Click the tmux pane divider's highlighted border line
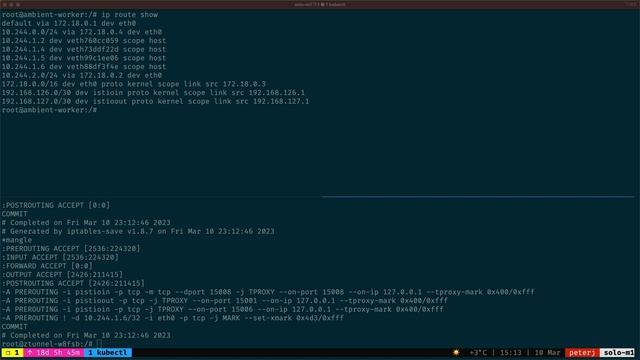Viewport: 640px width, 360px height. (x=478, y=197)
